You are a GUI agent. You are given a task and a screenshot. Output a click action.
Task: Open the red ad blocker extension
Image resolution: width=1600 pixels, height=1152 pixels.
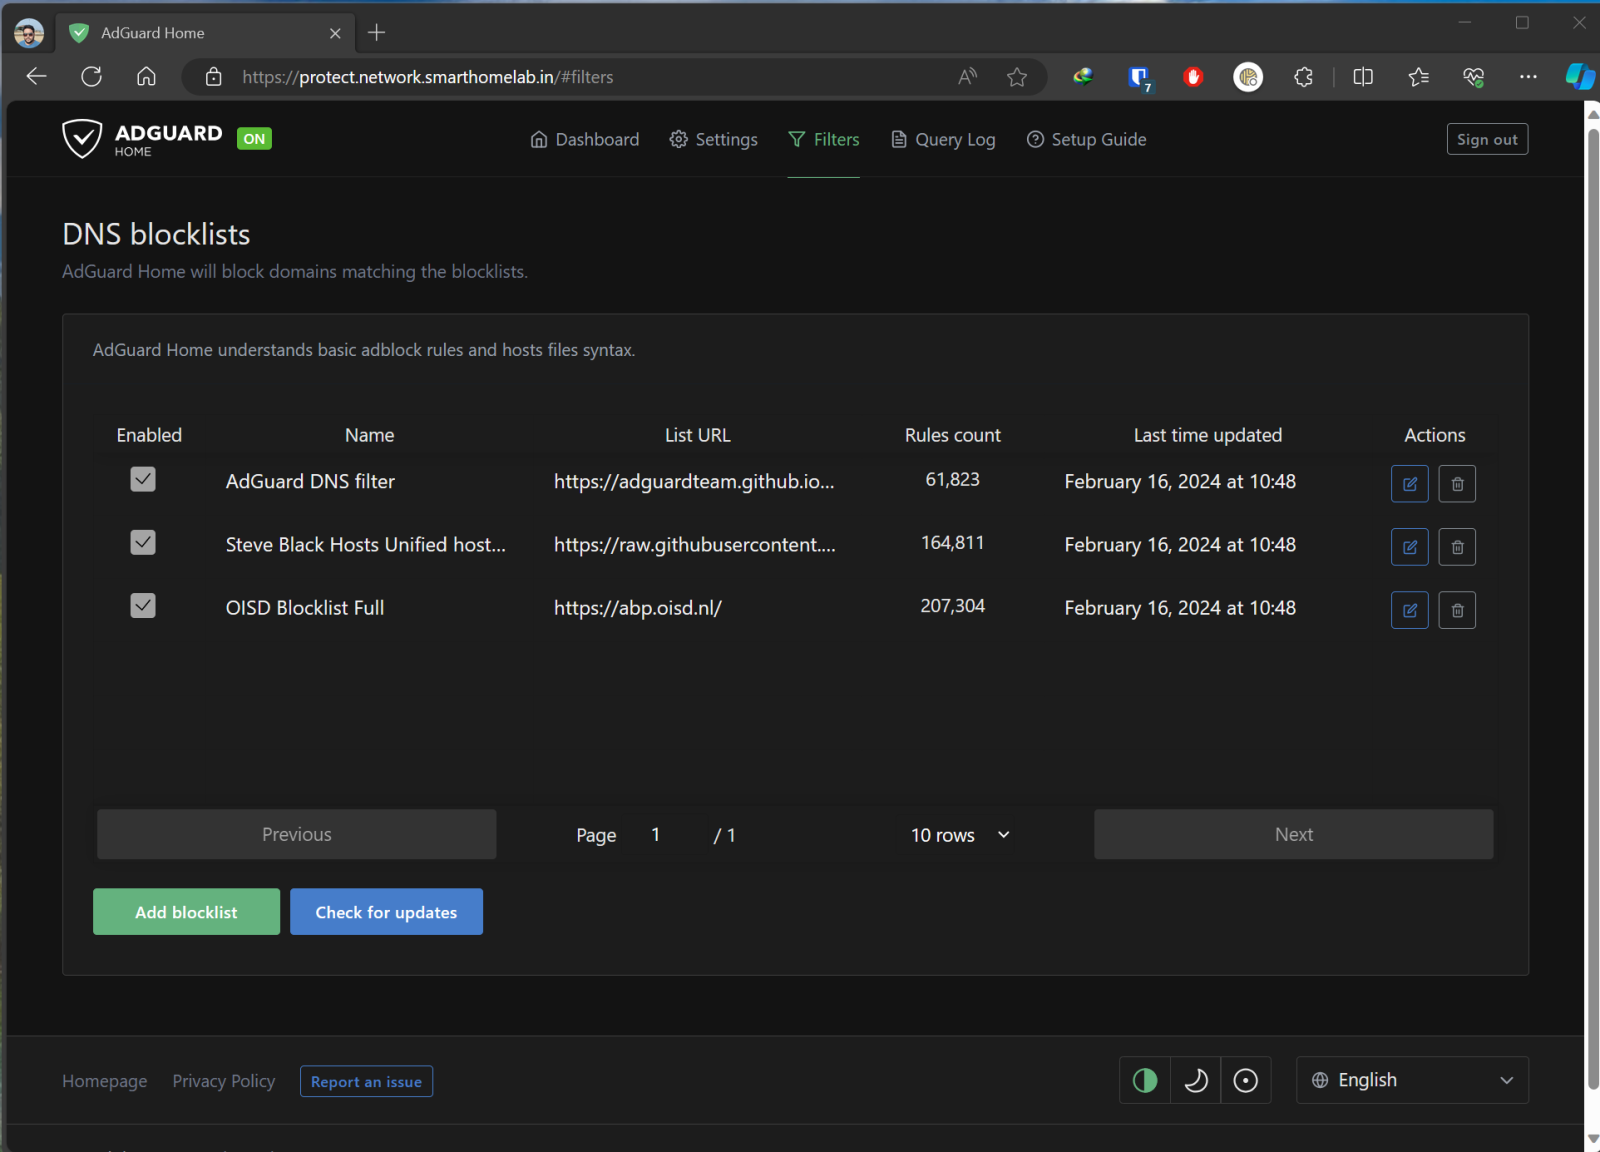(x=1193, y=77)
